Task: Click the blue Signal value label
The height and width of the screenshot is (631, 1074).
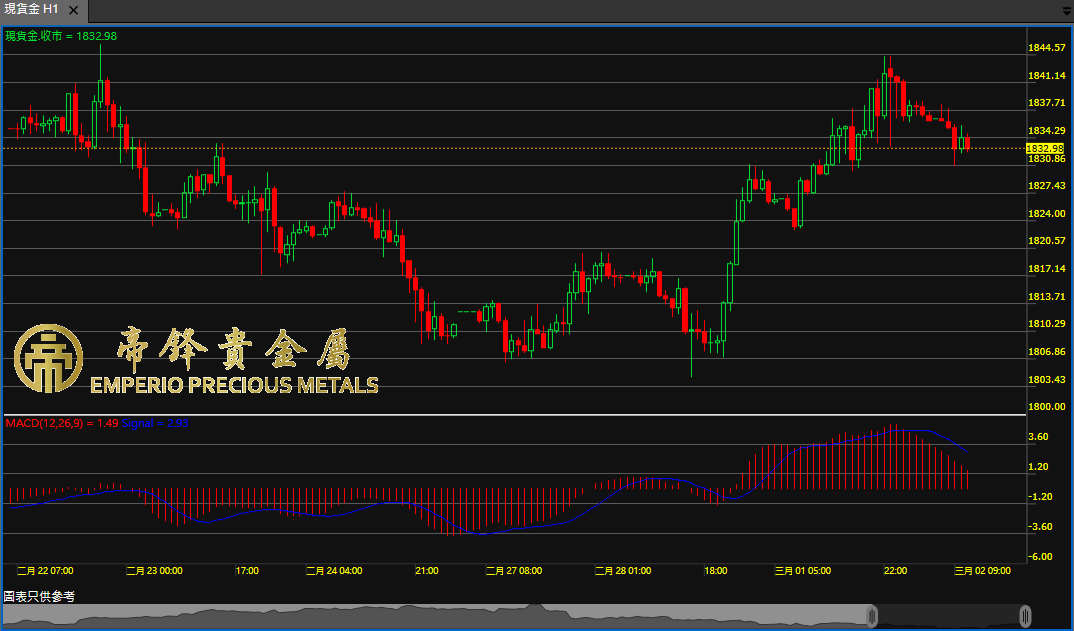Action: (155, 424)
